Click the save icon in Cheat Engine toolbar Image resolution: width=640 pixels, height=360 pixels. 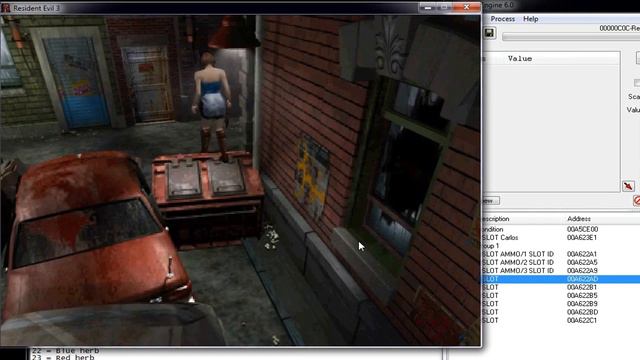tap(489, 33)
